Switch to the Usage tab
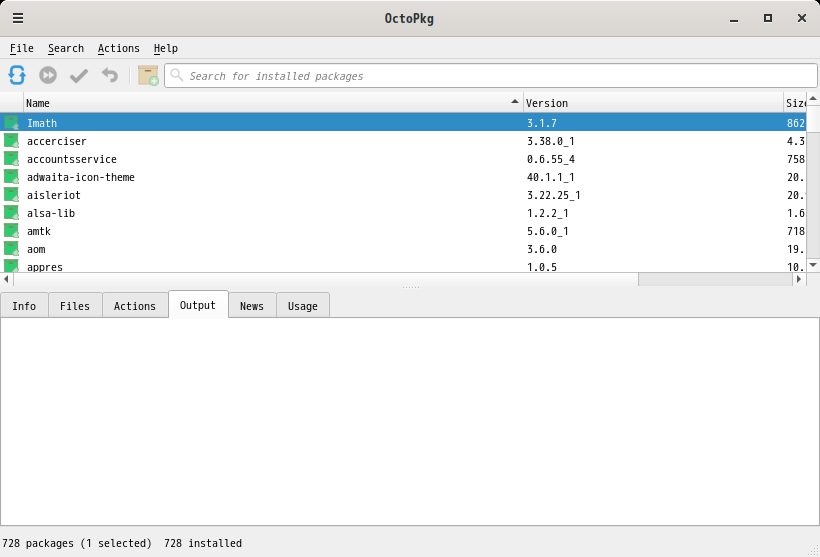This screenshot has width=820, height=557. (303, 306)
